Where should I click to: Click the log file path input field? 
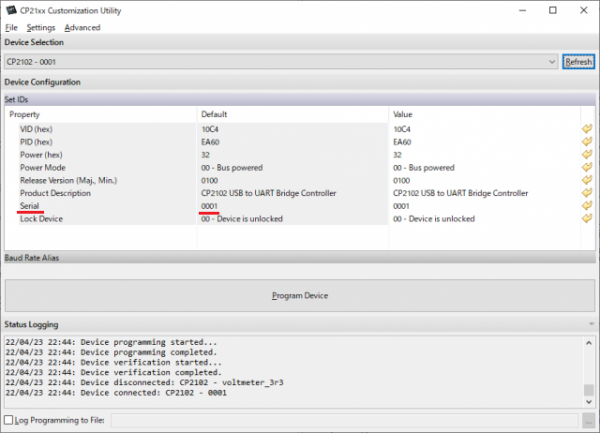pyautogui.click(x=343, y=420)
